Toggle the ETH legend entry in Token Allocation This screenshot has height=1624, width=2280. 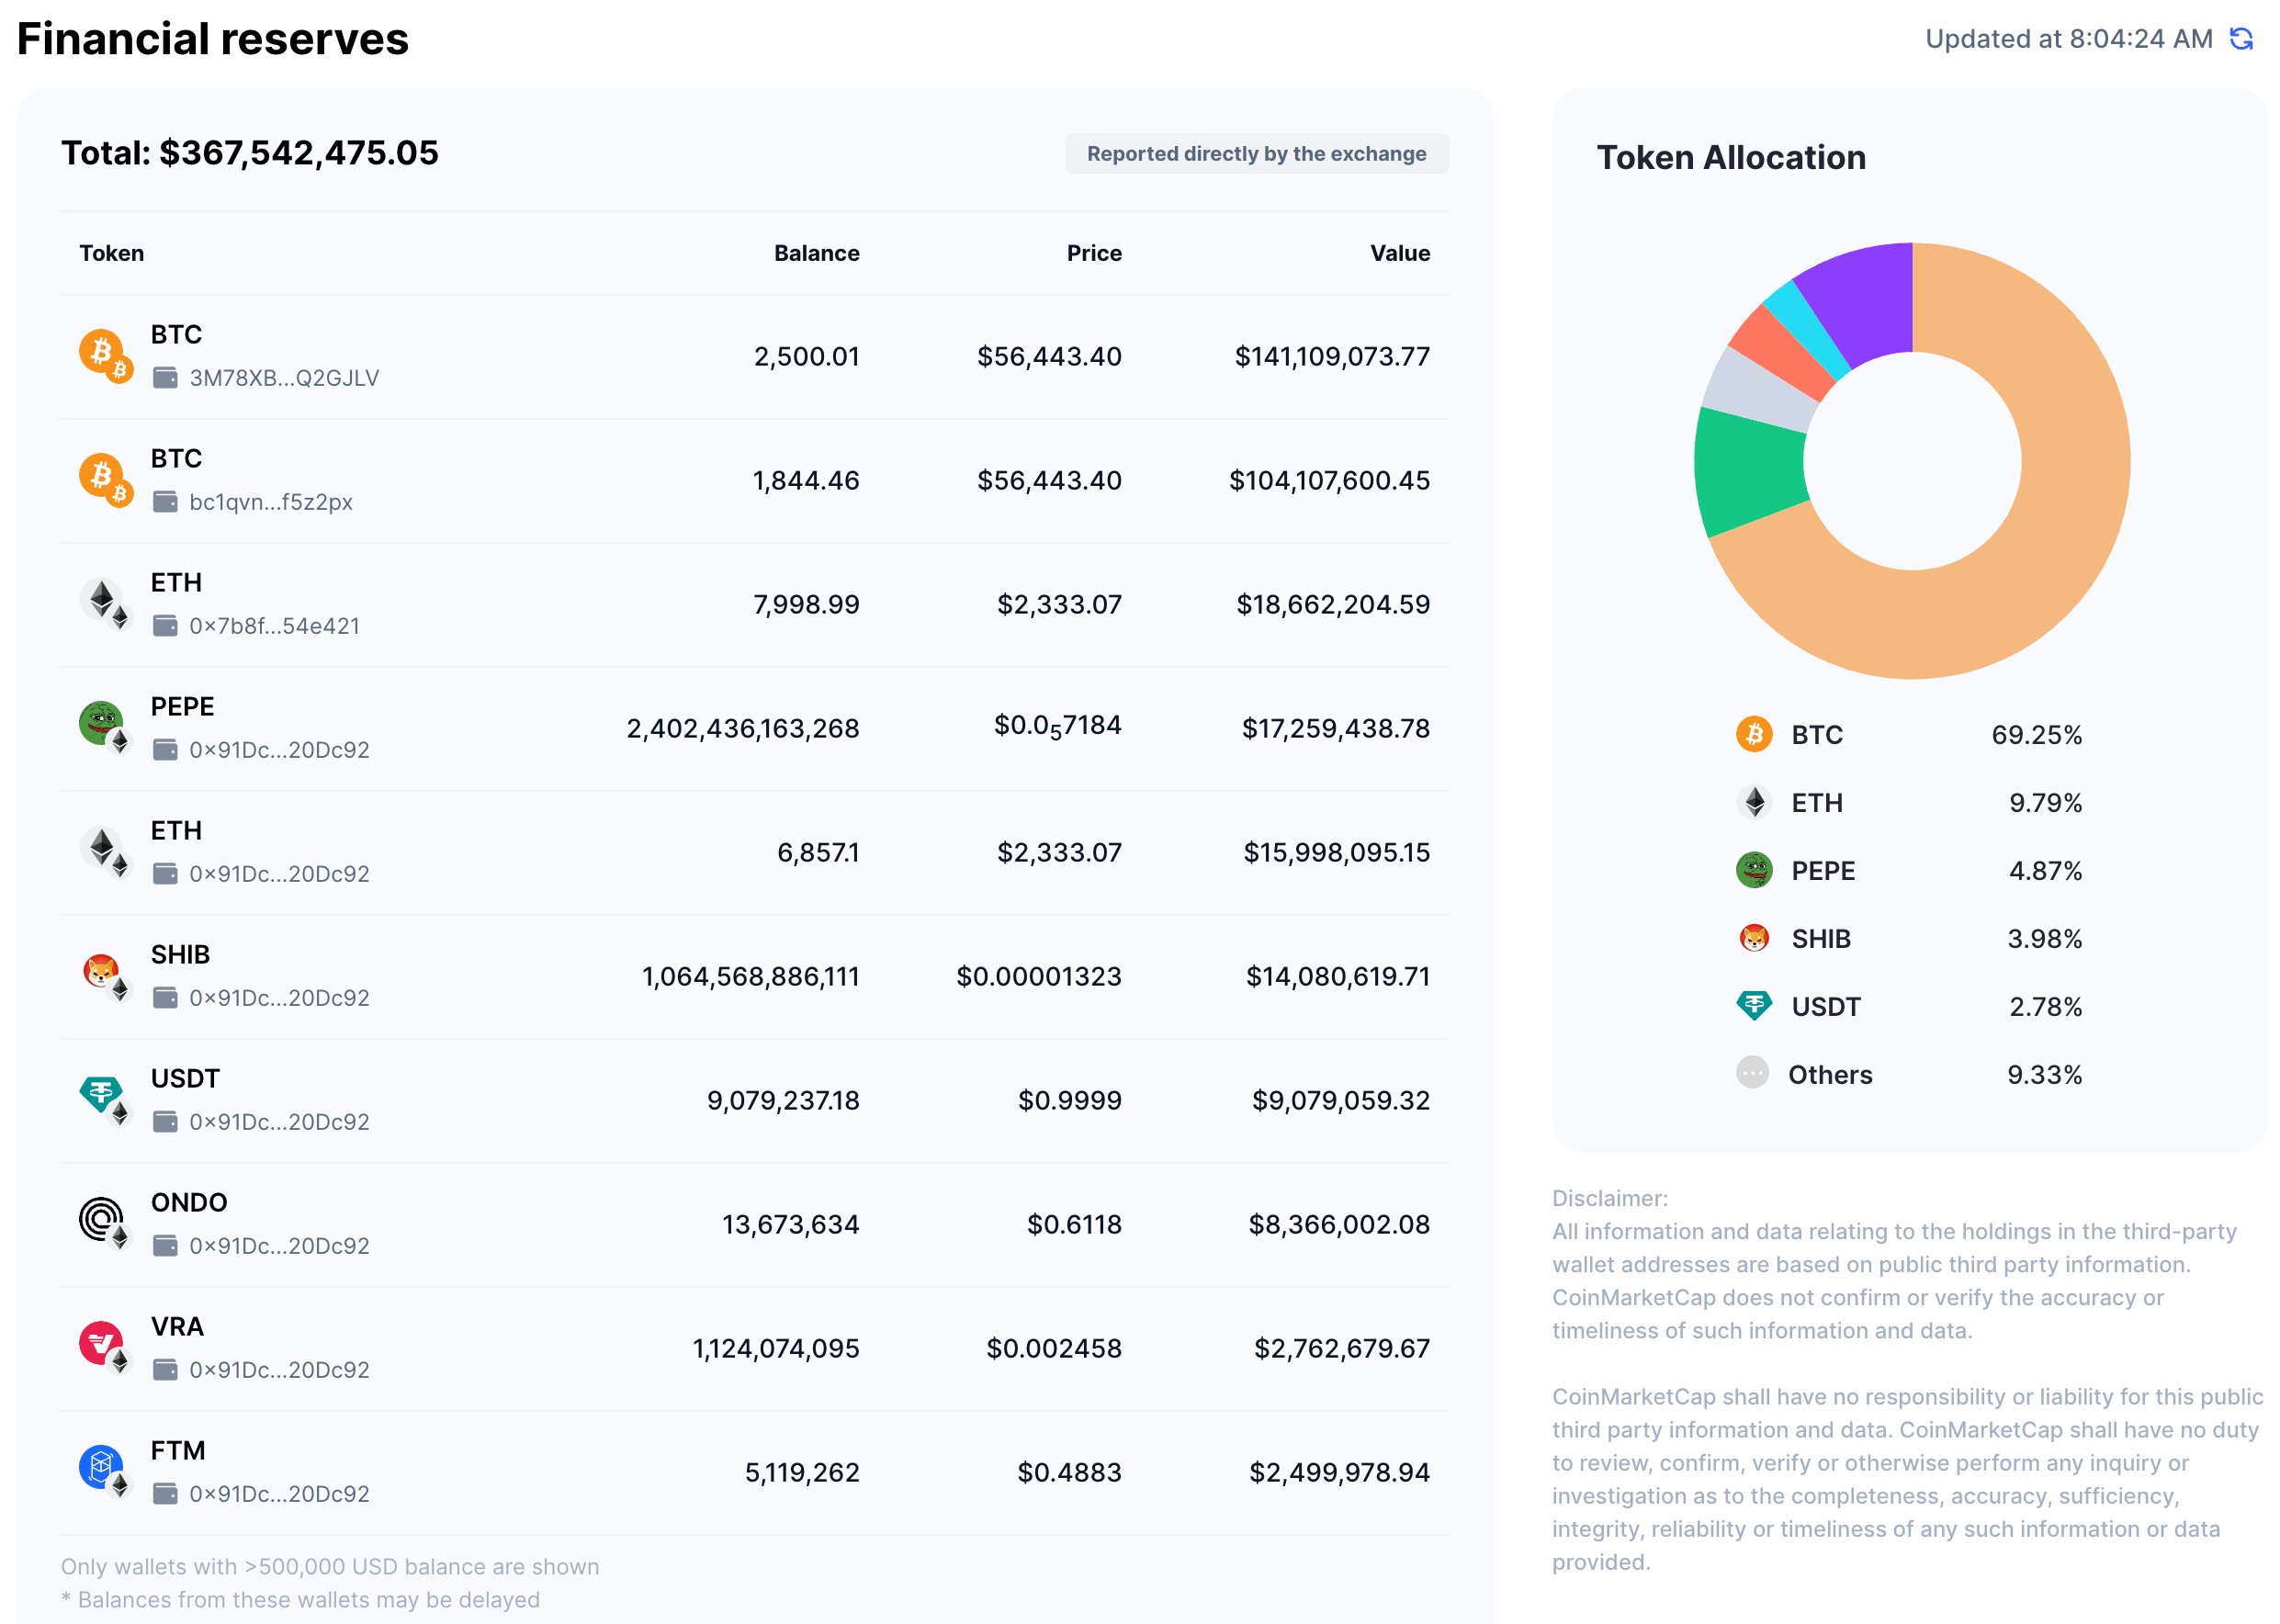(1820, 802)
